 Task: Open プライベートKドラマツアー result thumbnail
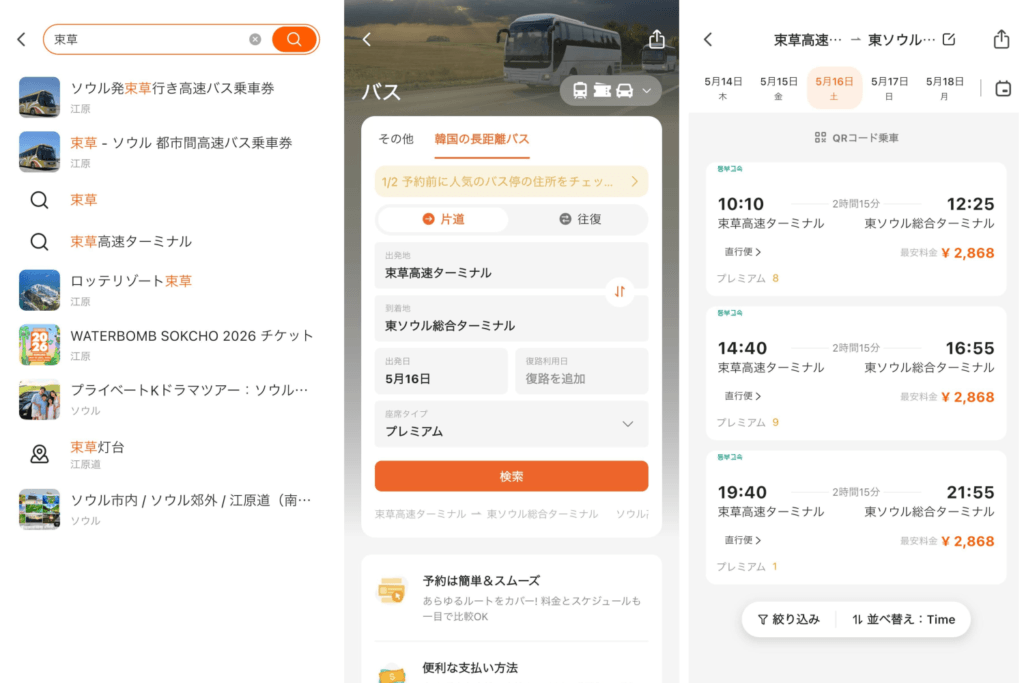pos(39,399)
